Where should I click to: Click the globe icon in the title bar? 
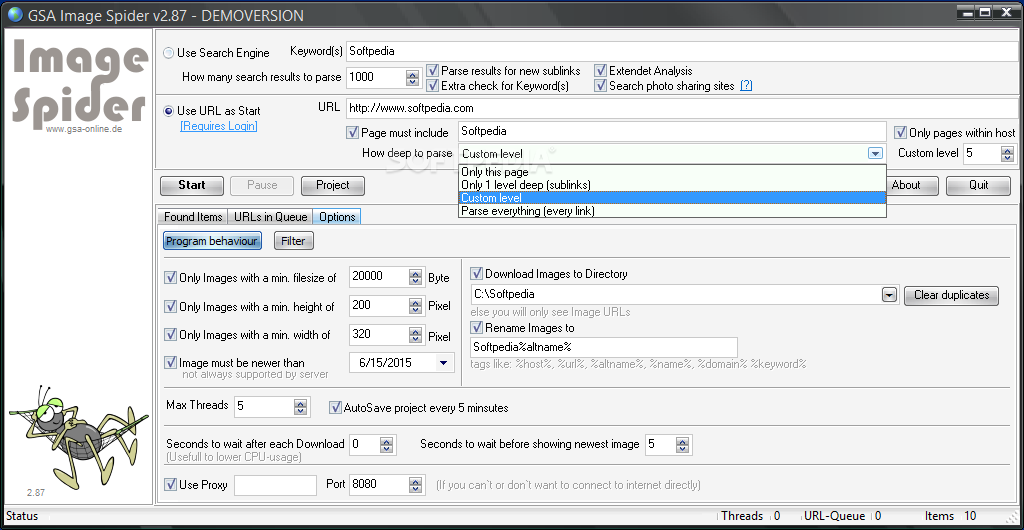(13, 15)
